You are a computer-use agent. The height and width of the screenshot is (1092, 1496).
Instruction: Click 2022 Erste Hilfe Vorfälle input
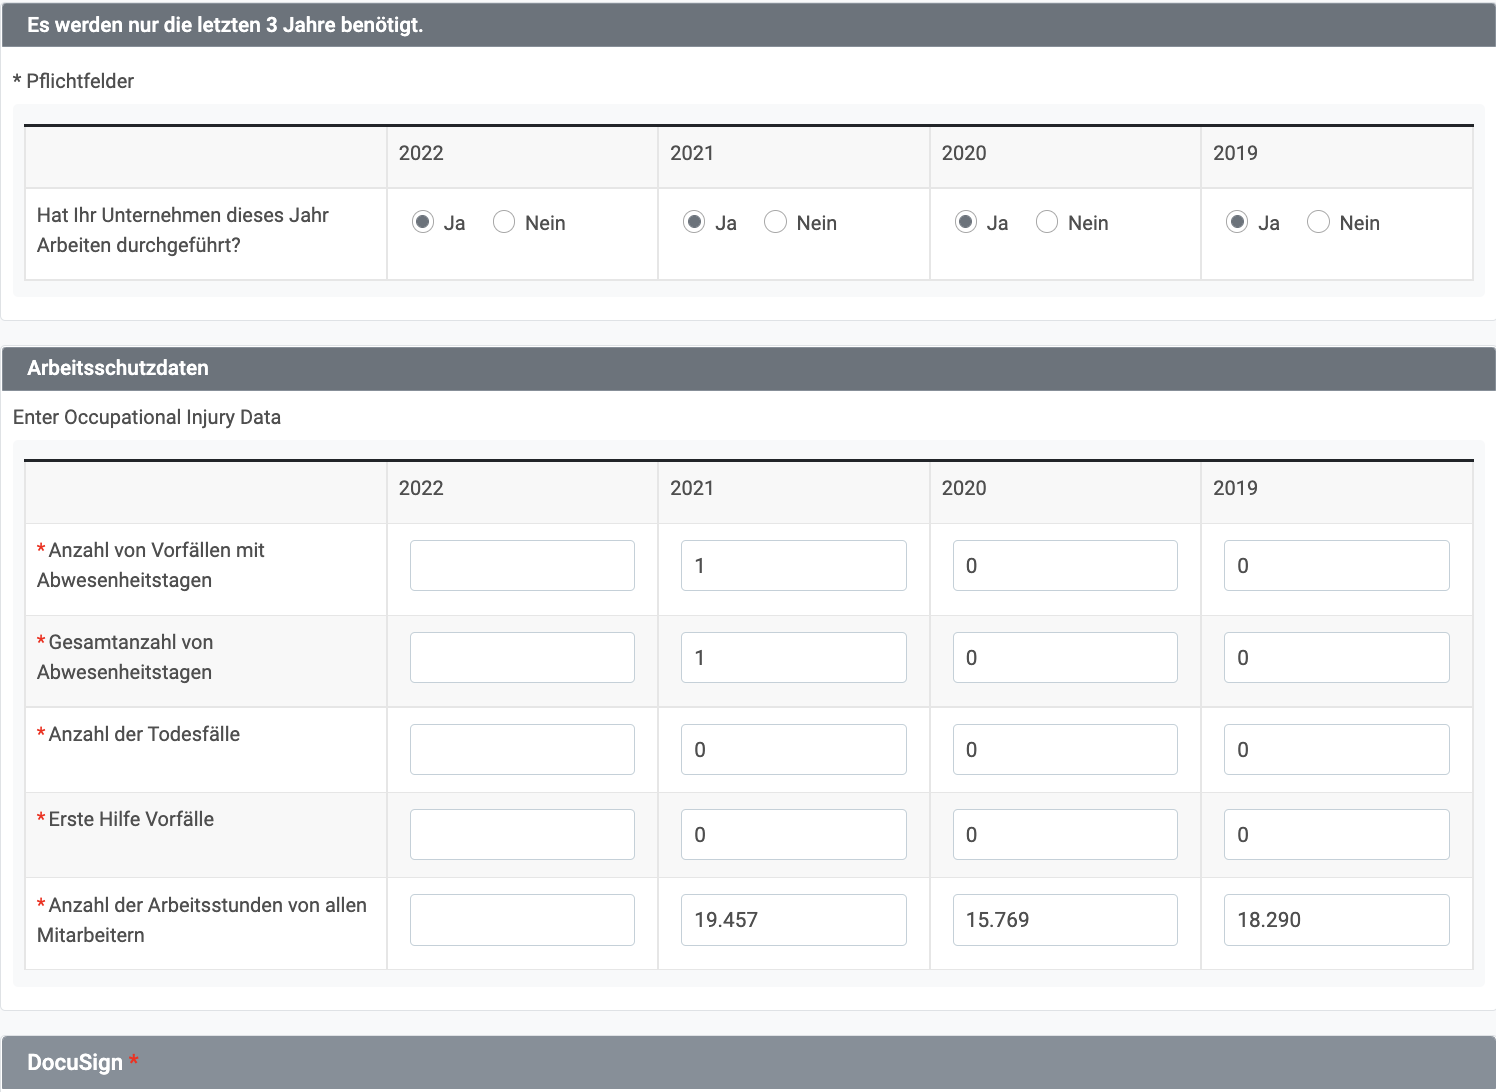[522, 835]
